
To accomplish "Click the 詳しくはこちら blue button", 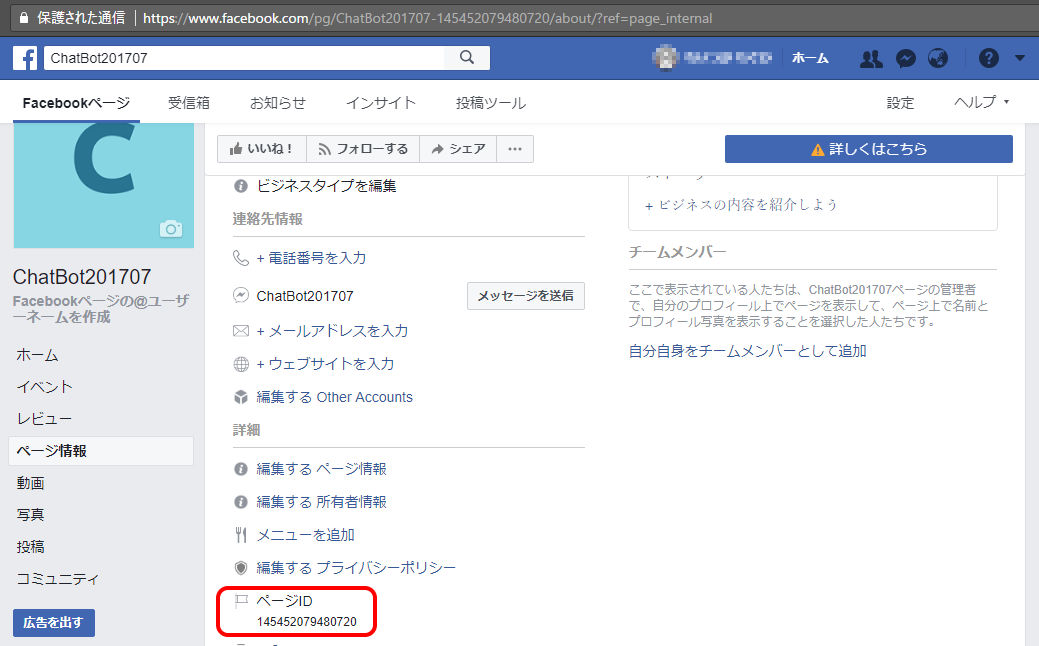I will point(869,149).
